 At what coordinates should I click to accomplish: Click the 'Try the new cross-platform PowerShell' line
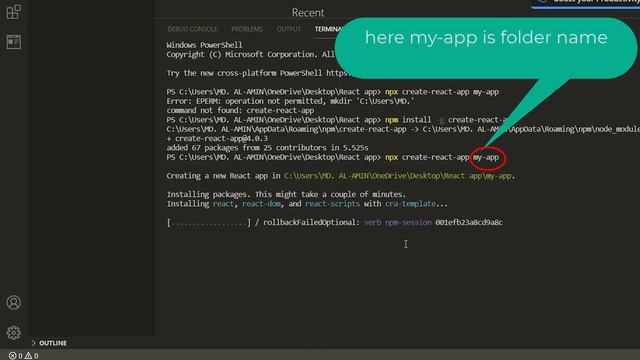point(259,73)
